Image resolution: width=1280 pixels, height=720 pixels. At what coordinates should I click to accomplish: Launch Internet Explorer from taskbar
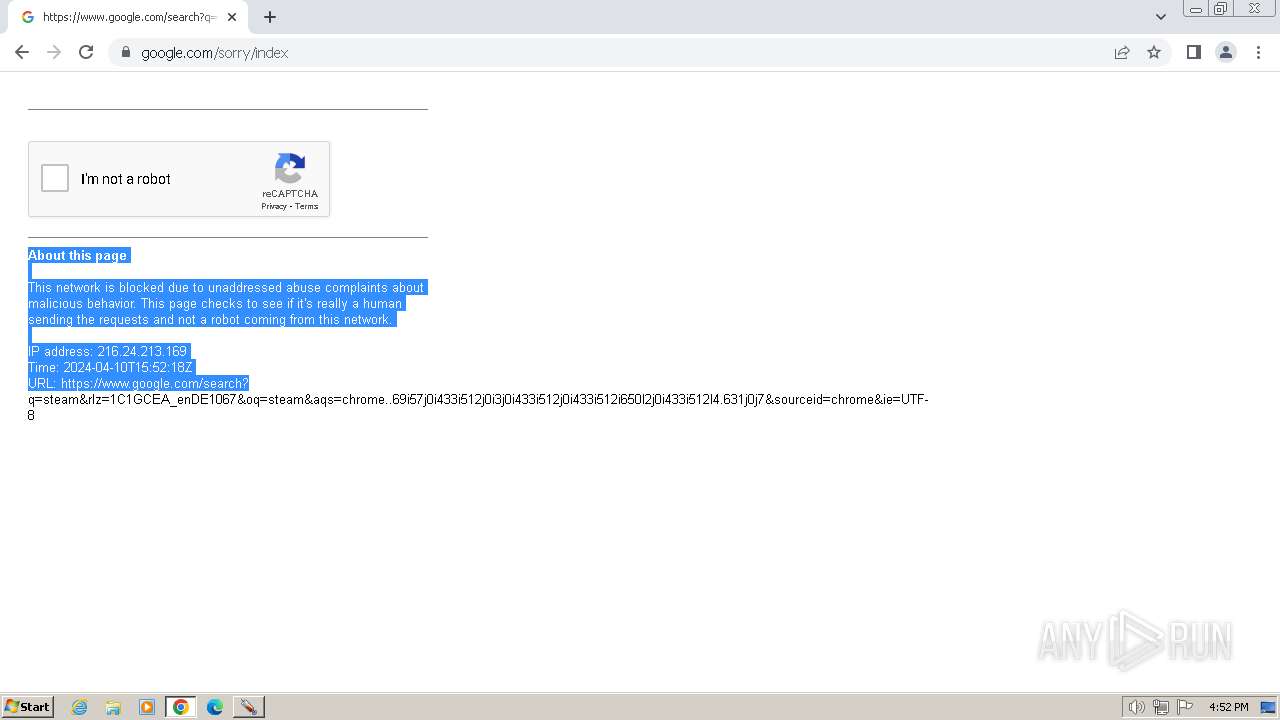click(x=80, y=707)
